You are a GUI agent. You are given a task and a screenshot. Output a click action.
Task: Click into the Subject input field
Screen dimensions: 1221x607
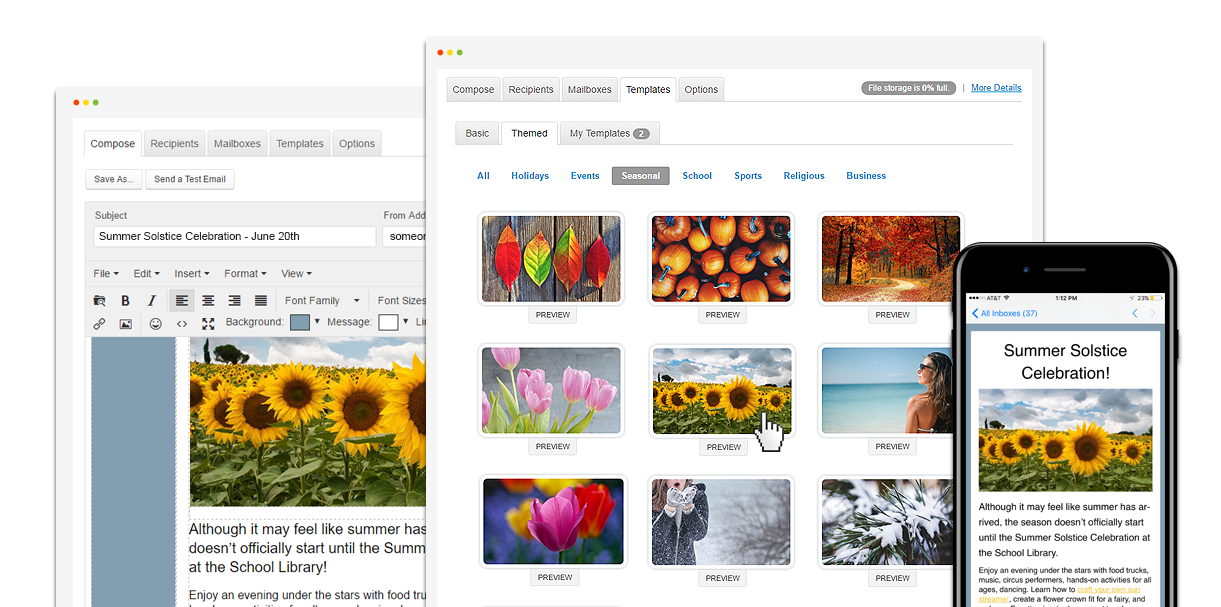tap(235, 236)
